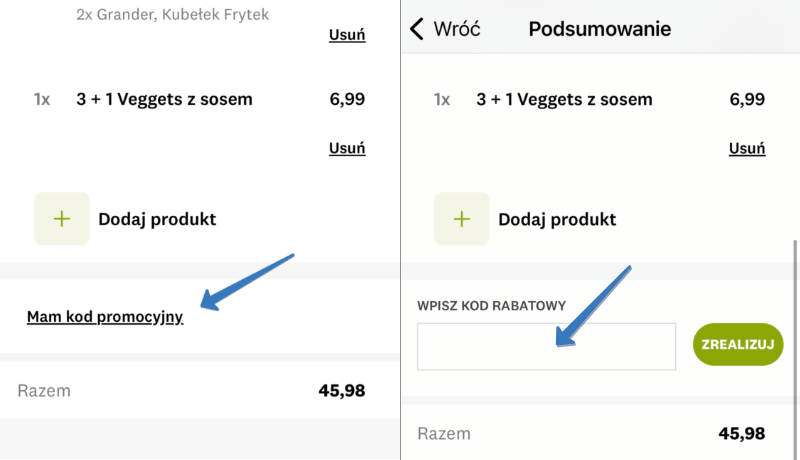Tap the Wróć back label

[x=457, y=29]
